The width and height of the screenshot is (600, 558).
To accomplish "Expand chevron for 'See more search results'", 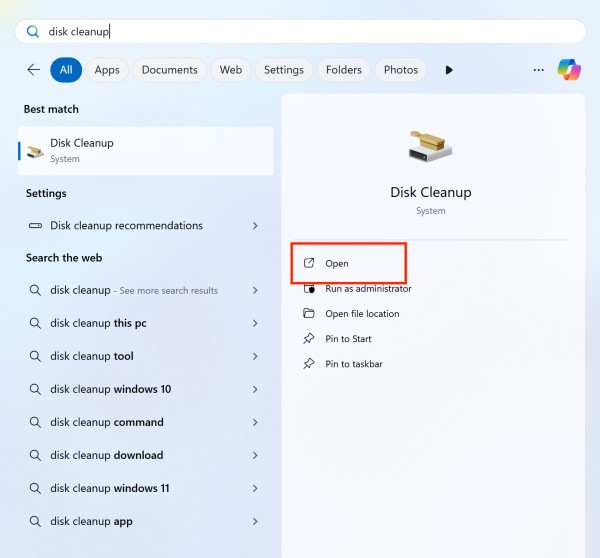I will 255,290.
